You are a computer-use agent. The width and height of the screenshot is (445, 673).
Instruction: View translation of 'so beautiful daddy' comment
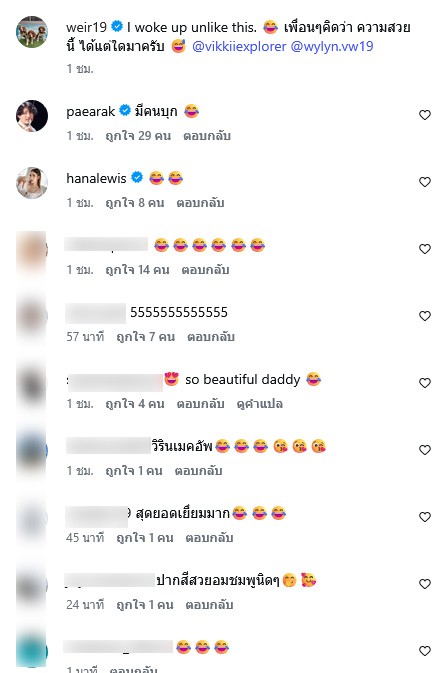coord(260,404)
